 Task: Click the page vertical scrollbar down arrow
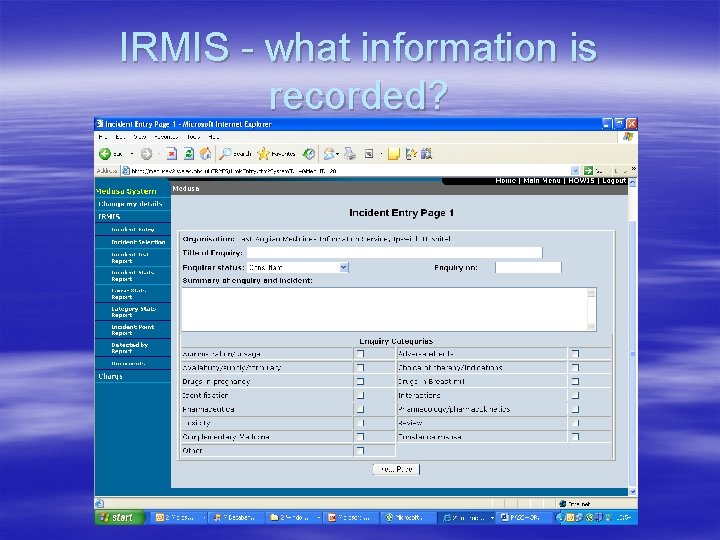tap(632, 492)
